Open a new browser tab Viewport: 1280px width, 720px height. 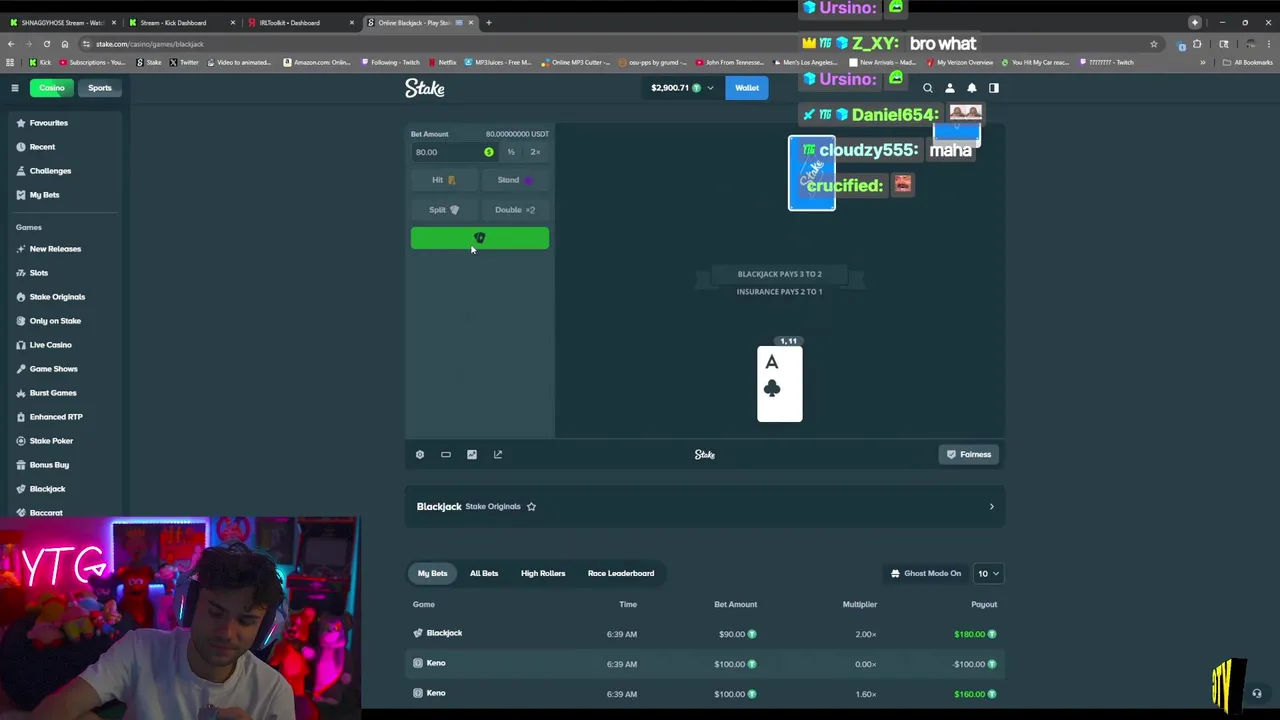(x=489, y=22)
